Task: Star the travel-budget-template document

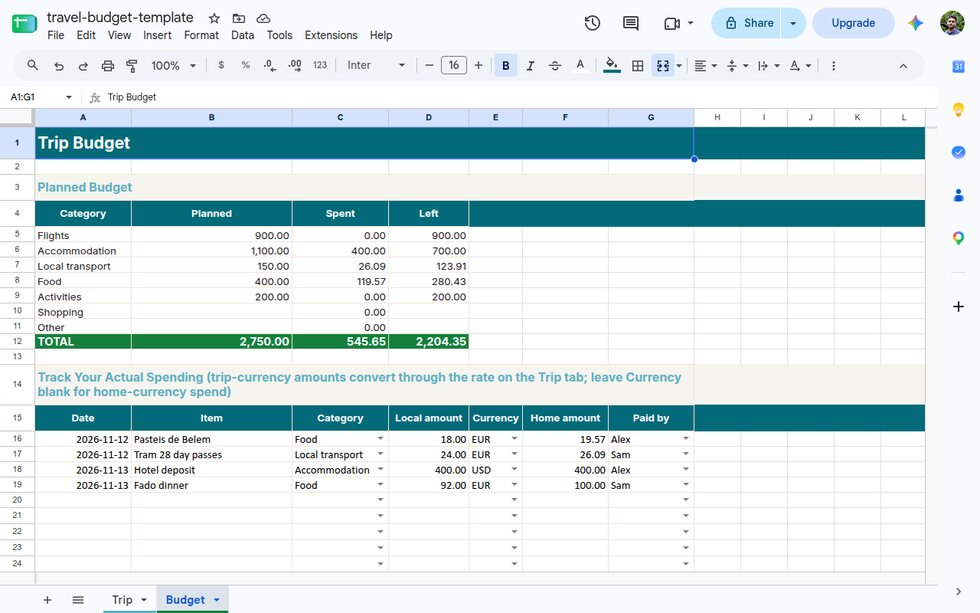Action: 214,18
